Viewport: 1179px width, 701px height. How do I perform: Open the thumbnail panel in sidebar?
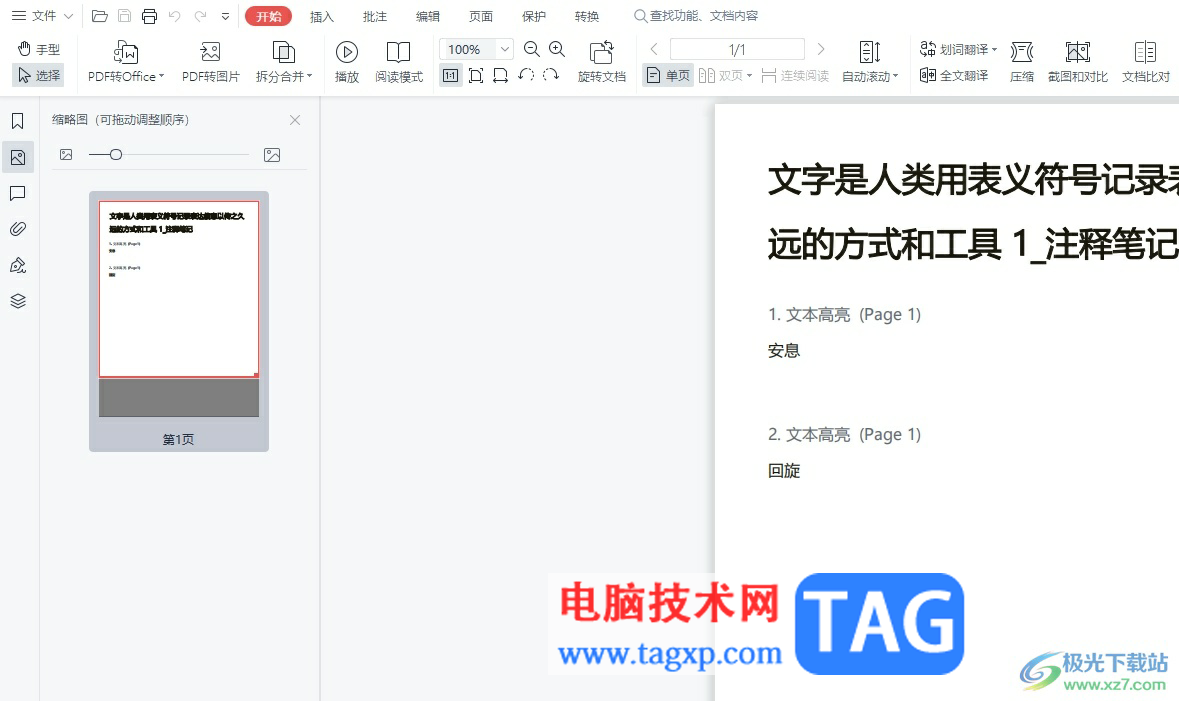pos(18,157)
